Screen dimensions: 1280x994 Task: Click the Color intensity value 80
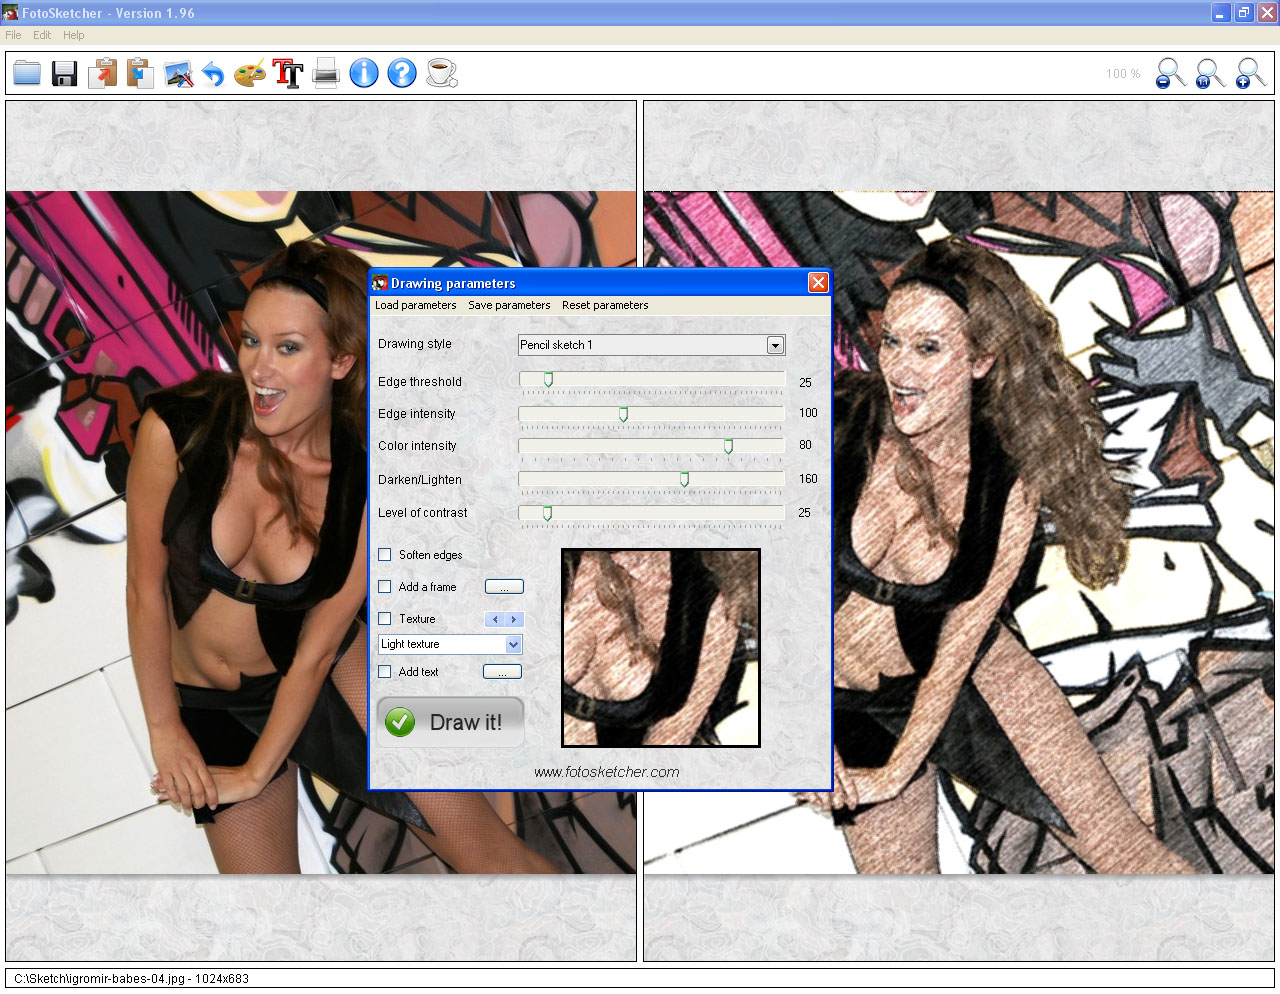click(805, 445)
